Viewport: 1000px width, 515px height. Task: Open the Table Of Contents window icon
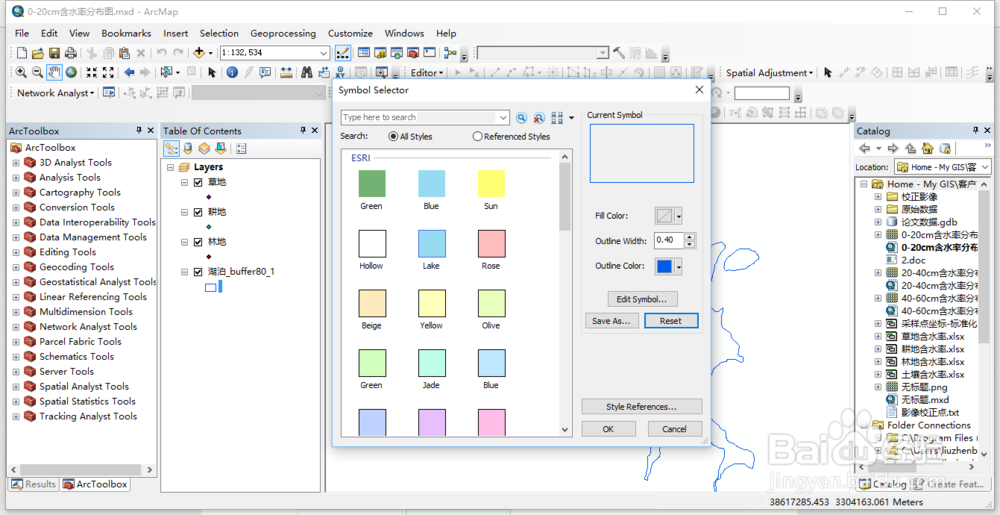[364, 52]
